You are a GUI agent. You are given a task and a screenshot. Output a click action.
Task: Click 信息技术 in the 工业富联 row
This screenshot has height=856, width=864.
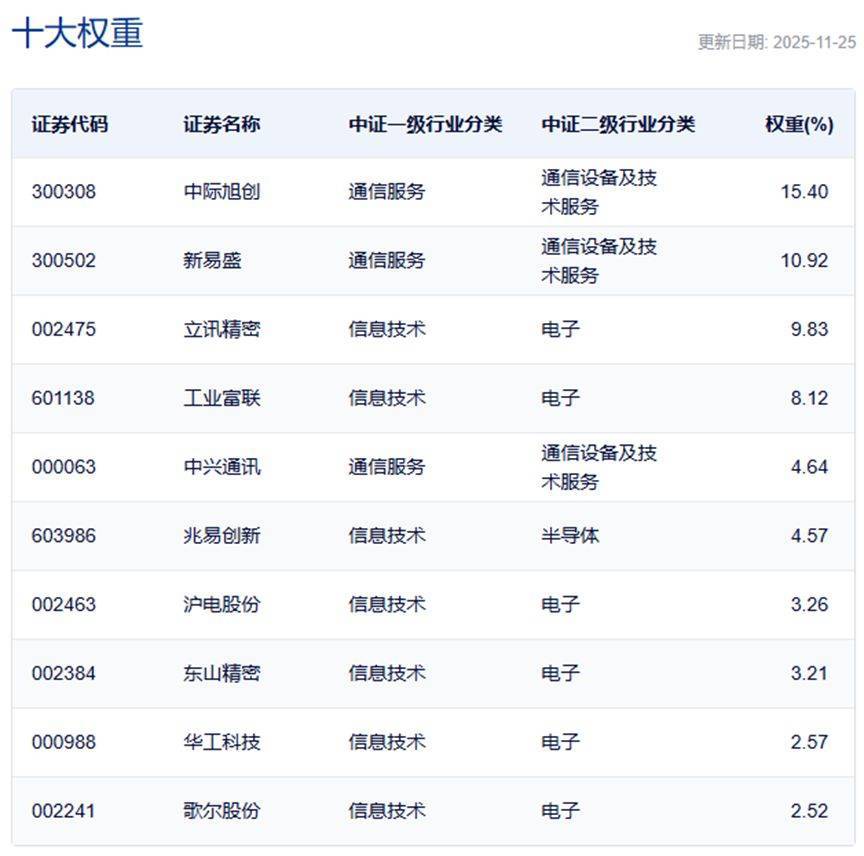point(387,398)
